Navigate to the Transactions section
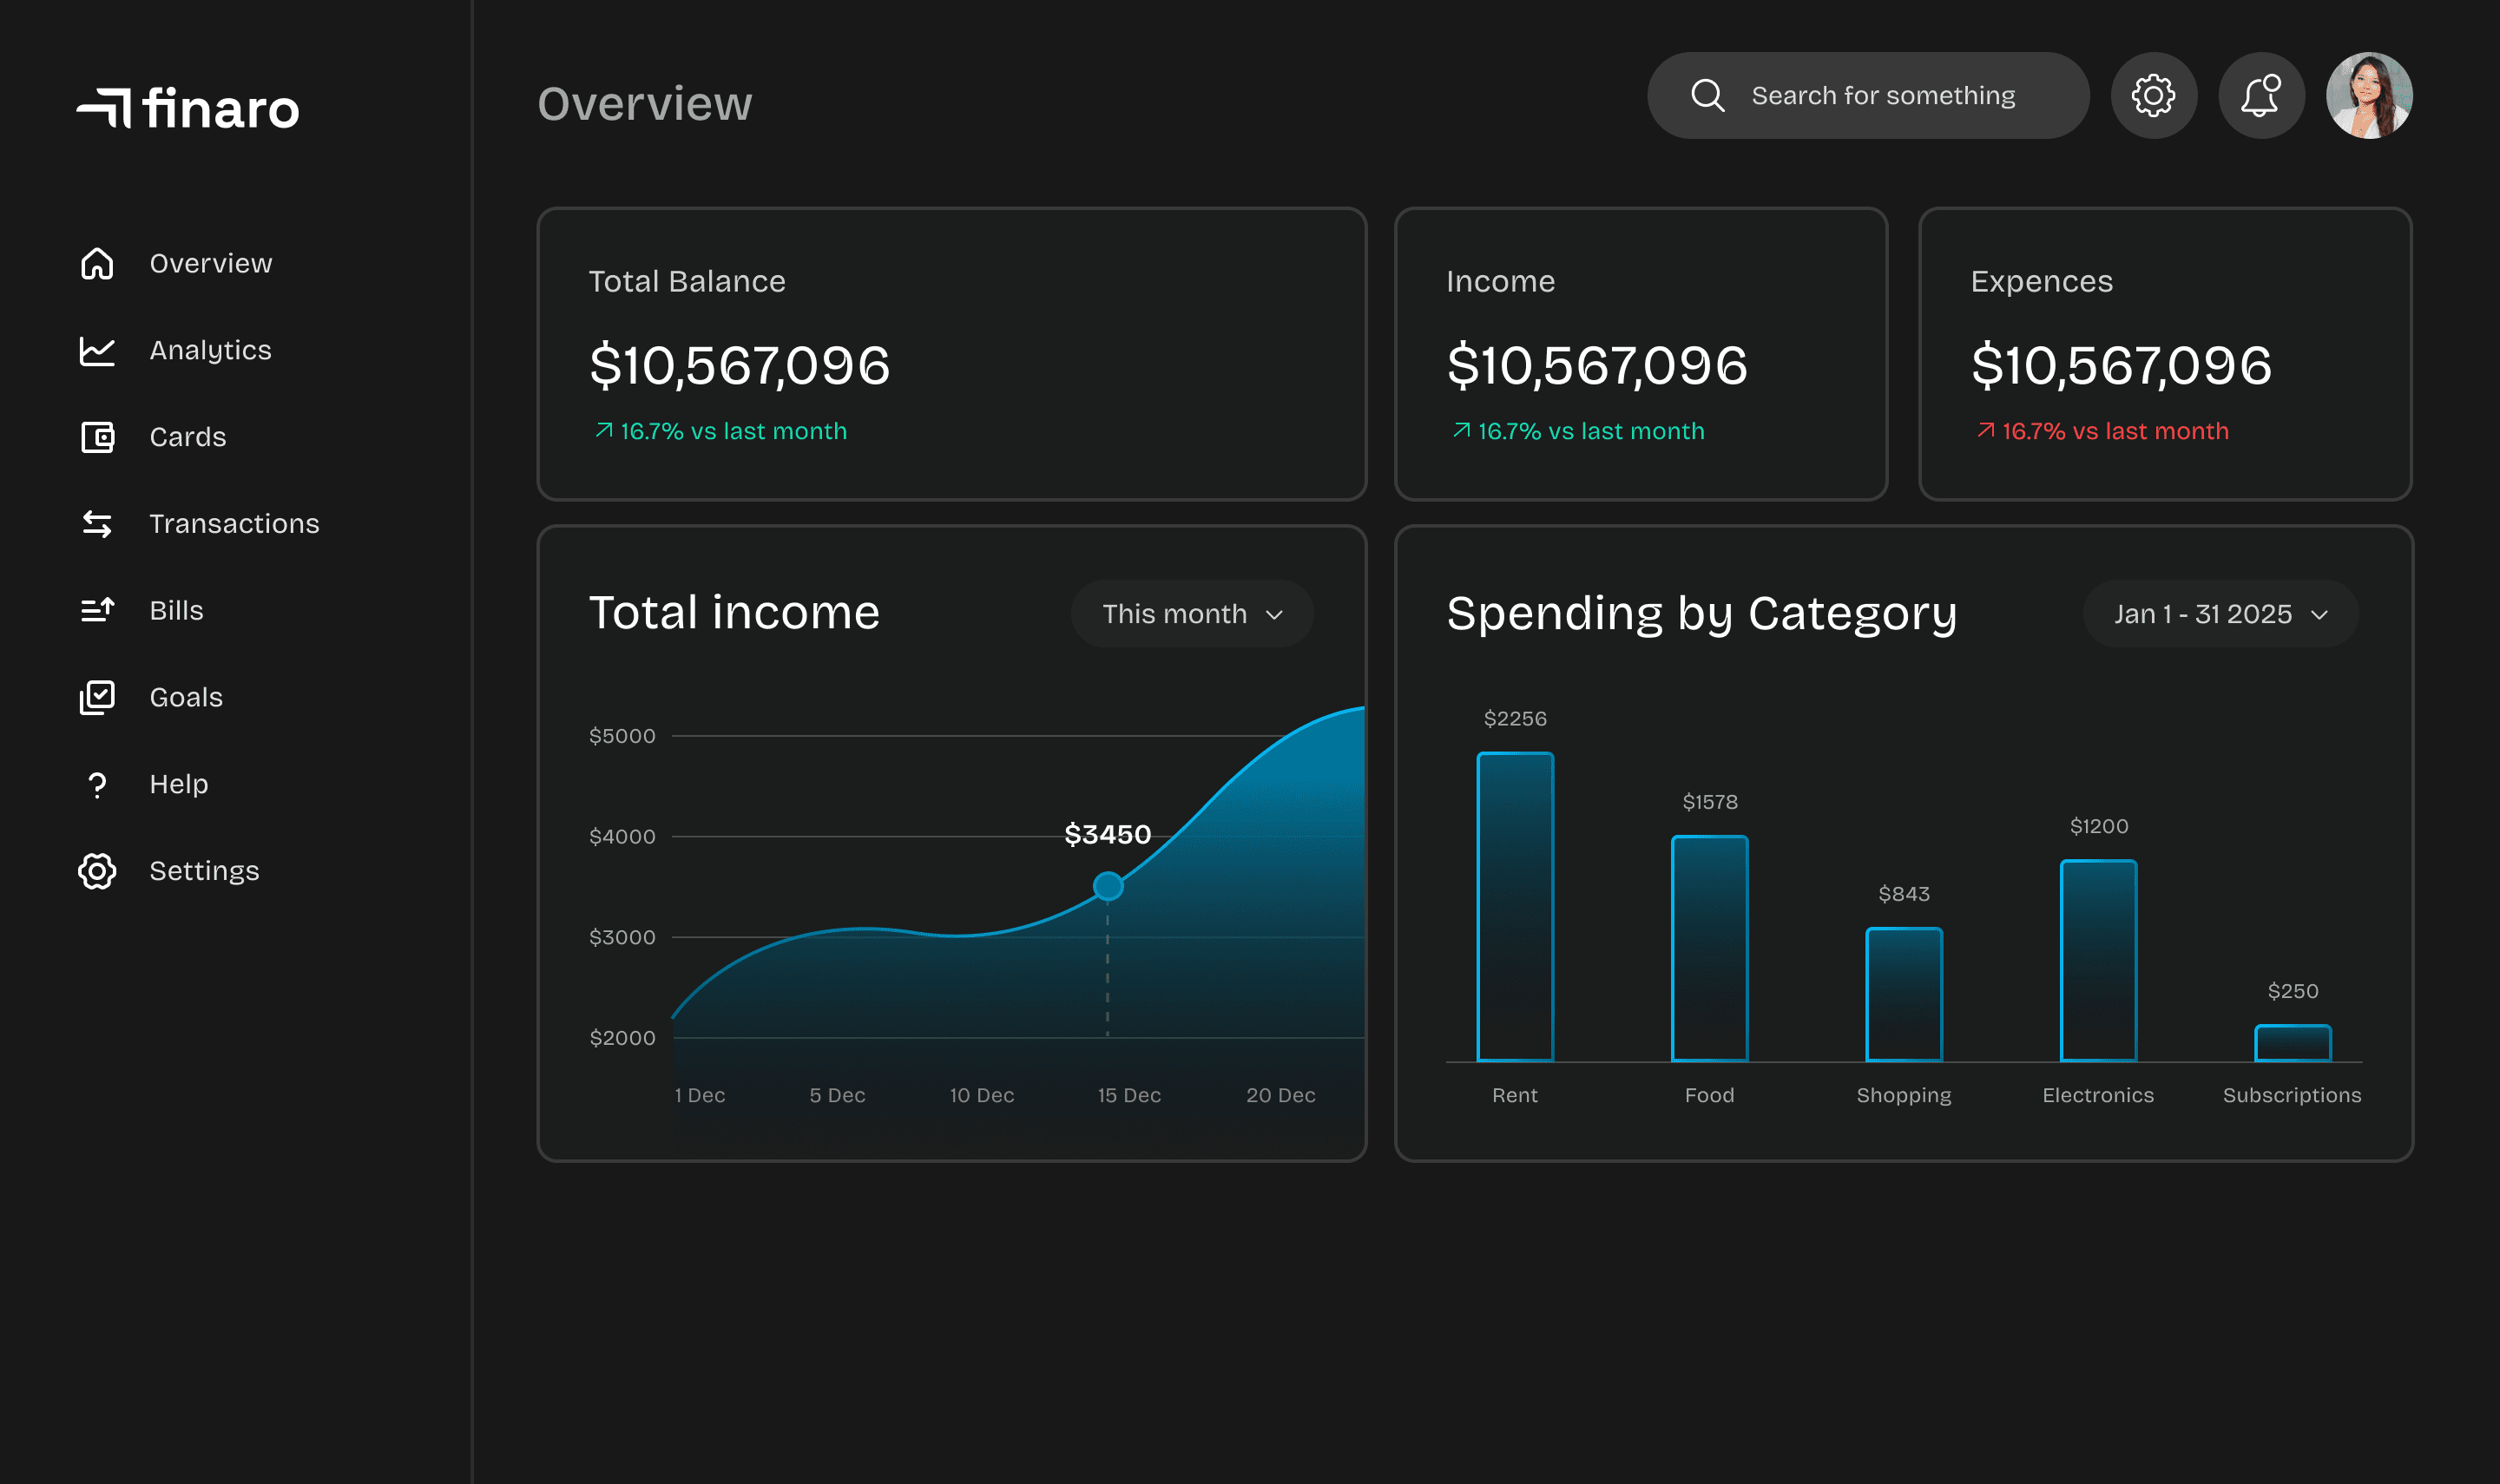 click(x=234, y=523)
